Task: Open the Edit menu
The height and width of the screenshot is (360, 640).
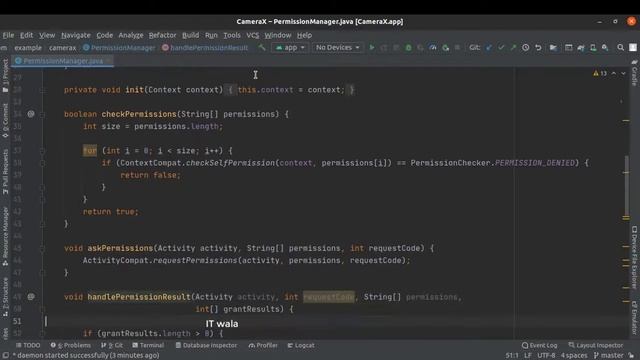Action: click(x=27, y=35)
